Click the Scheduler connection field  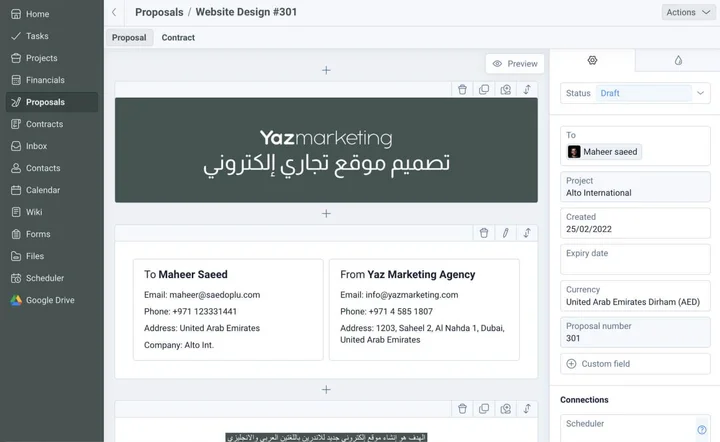pyautogui.click(x=628, y=429)
